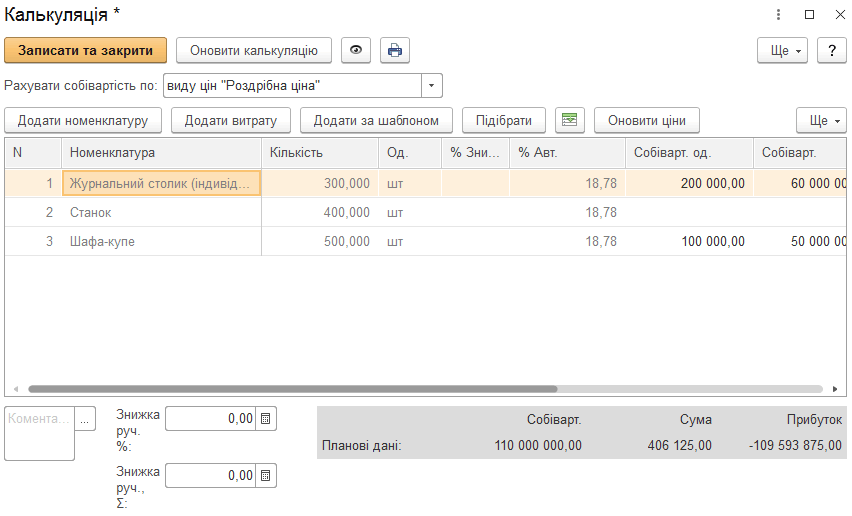The width and height of the screenshot is (852, 516).
Task: Click the green table settings icon
Action: tap(569, 120)
